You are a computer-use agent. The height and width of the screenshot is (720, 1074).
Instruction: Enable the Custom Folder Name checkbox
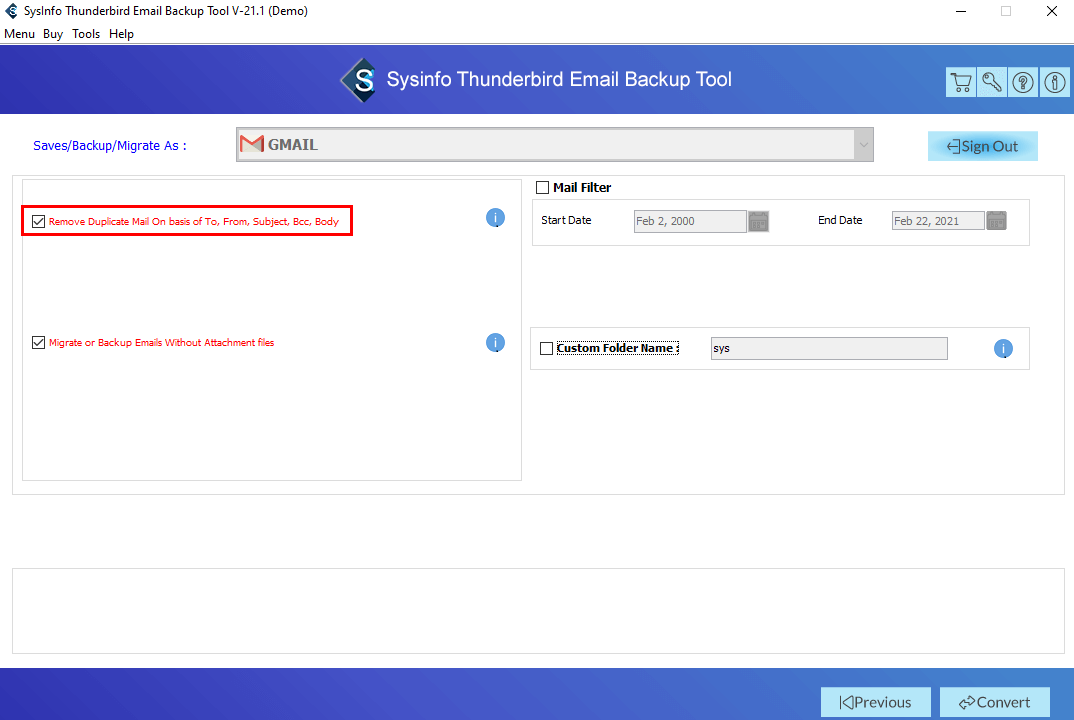click(547, 349)
